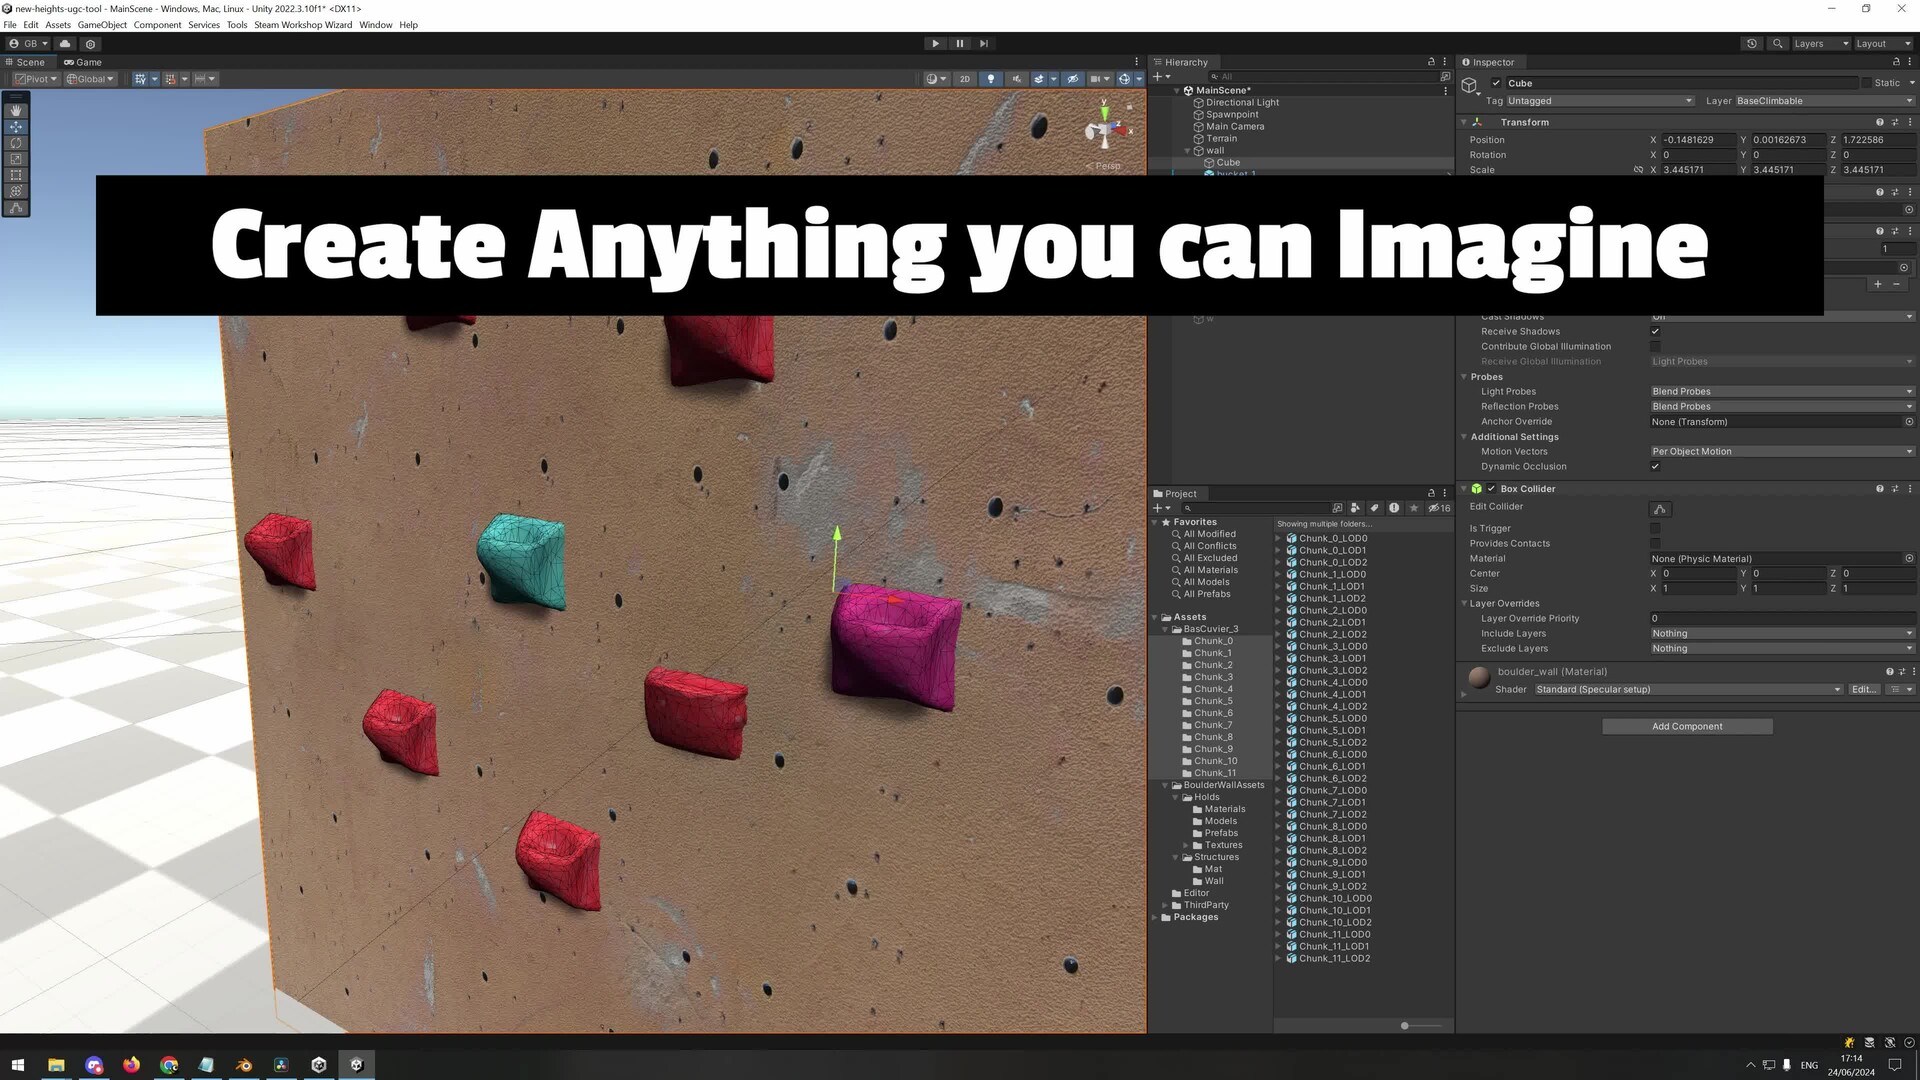The height and width of the screenshot is (1080, 1920).
Task: Adjust the Project icon size slider
Action: [1405, 1026]
